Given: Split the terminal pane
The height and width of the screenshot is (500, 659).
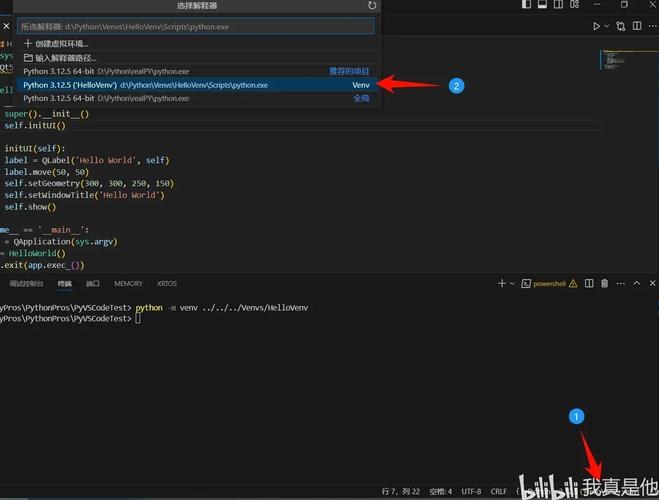Looking at the screenshot, I should point(589,284).
